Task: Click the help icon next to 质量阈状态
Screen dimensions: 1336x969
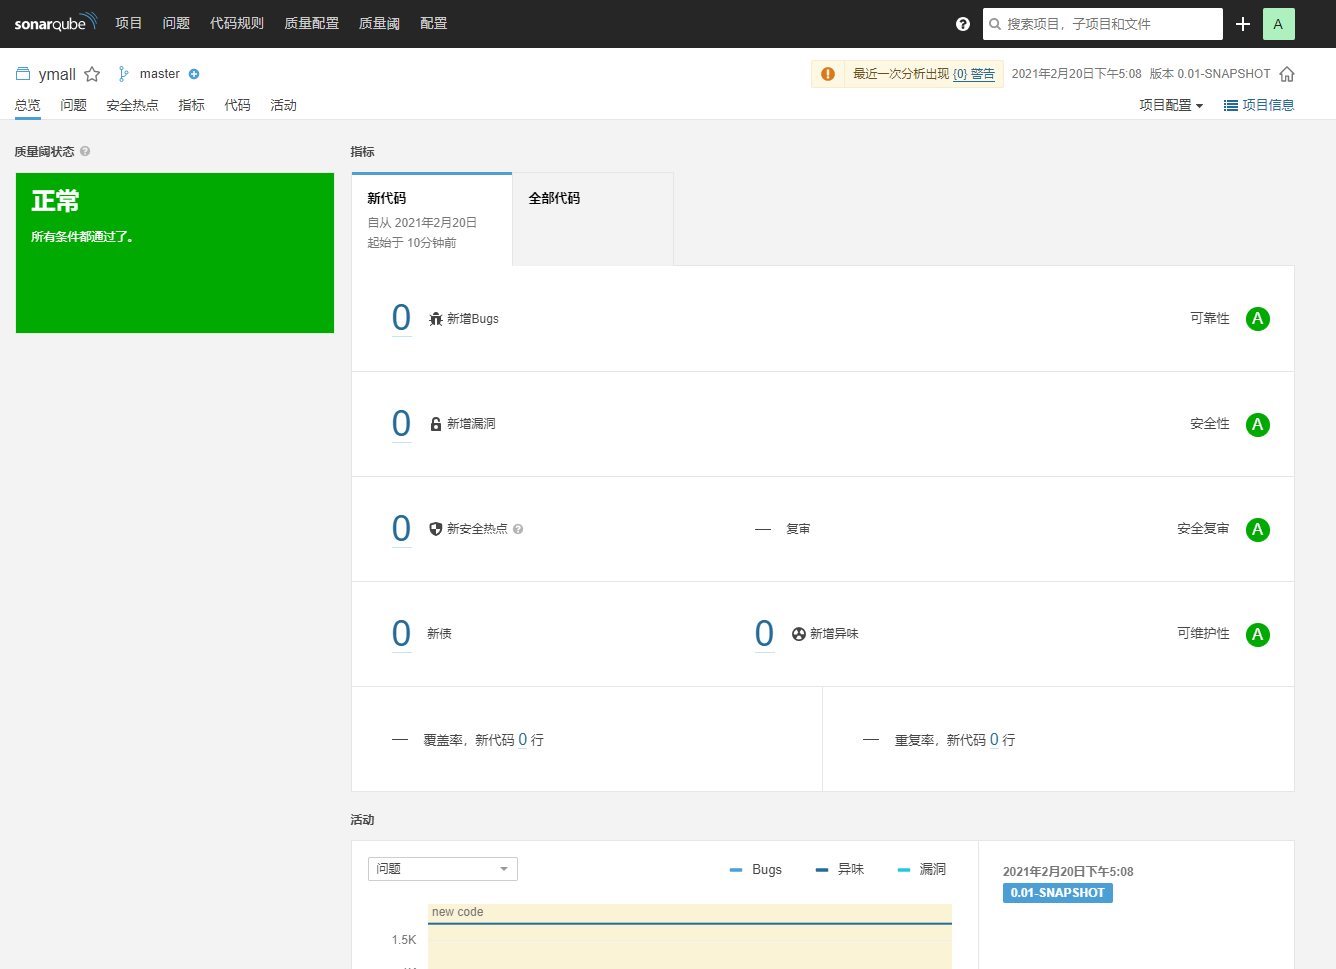Action: [85, 151]
